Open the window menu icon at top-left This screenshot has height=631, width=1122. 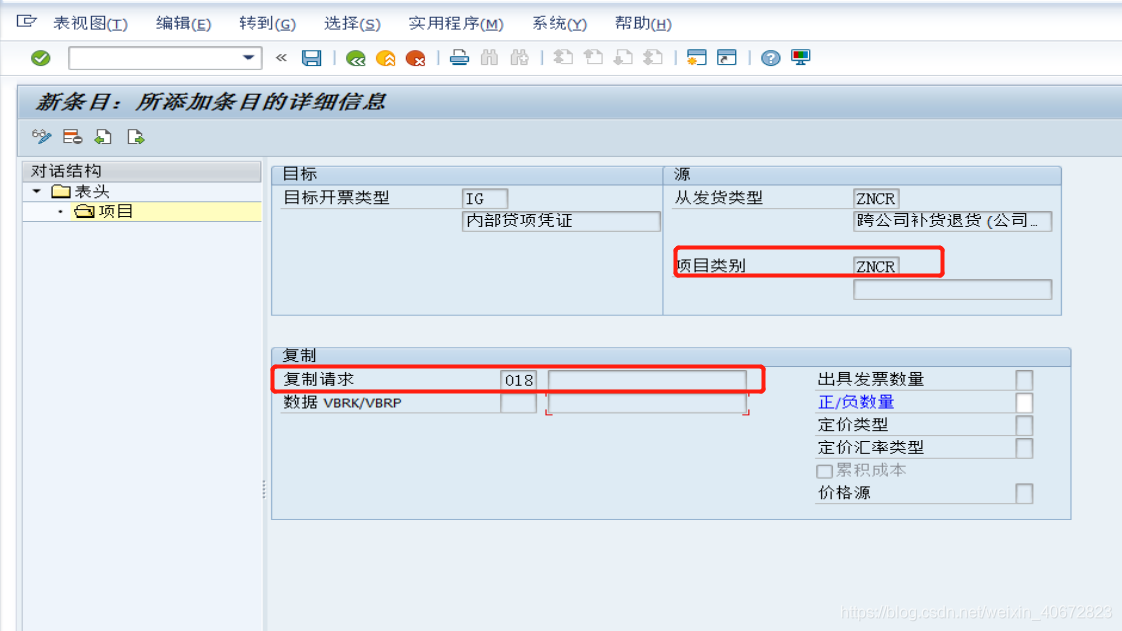[26, 21]
